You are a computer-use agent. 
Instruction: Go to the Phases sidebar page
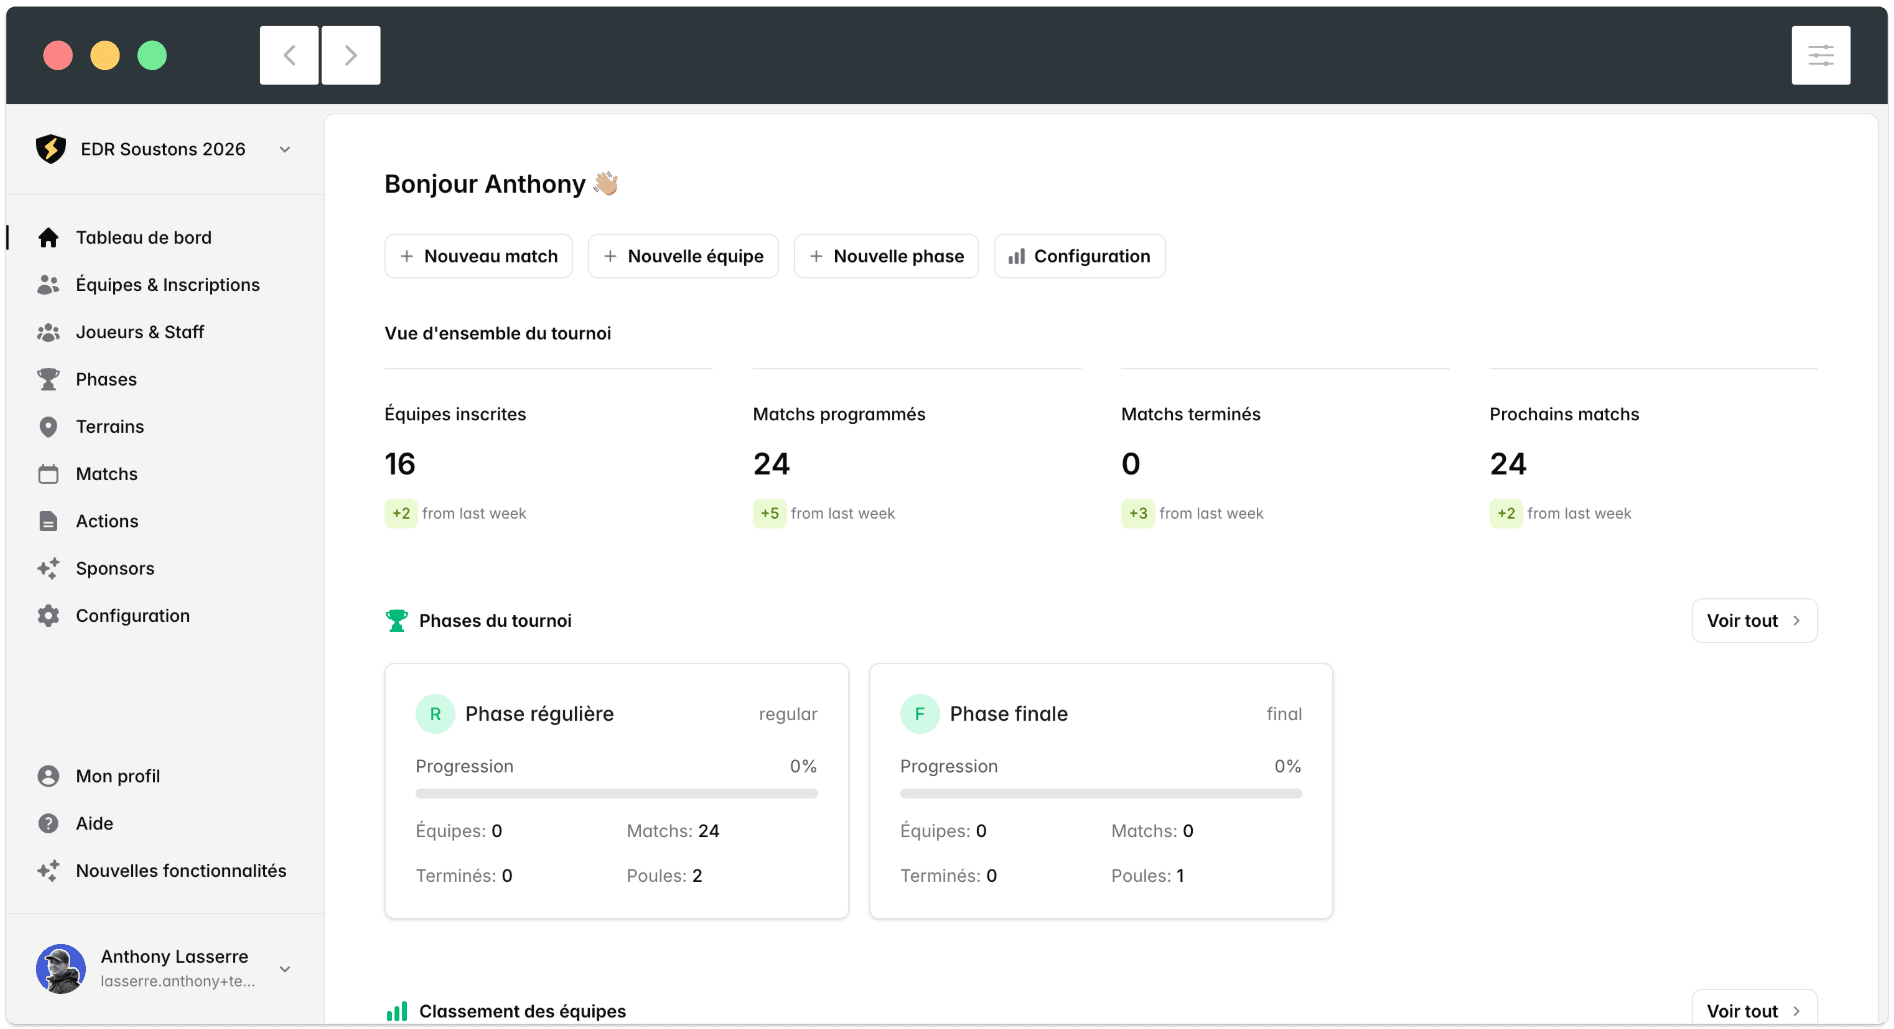coord(106,379)
